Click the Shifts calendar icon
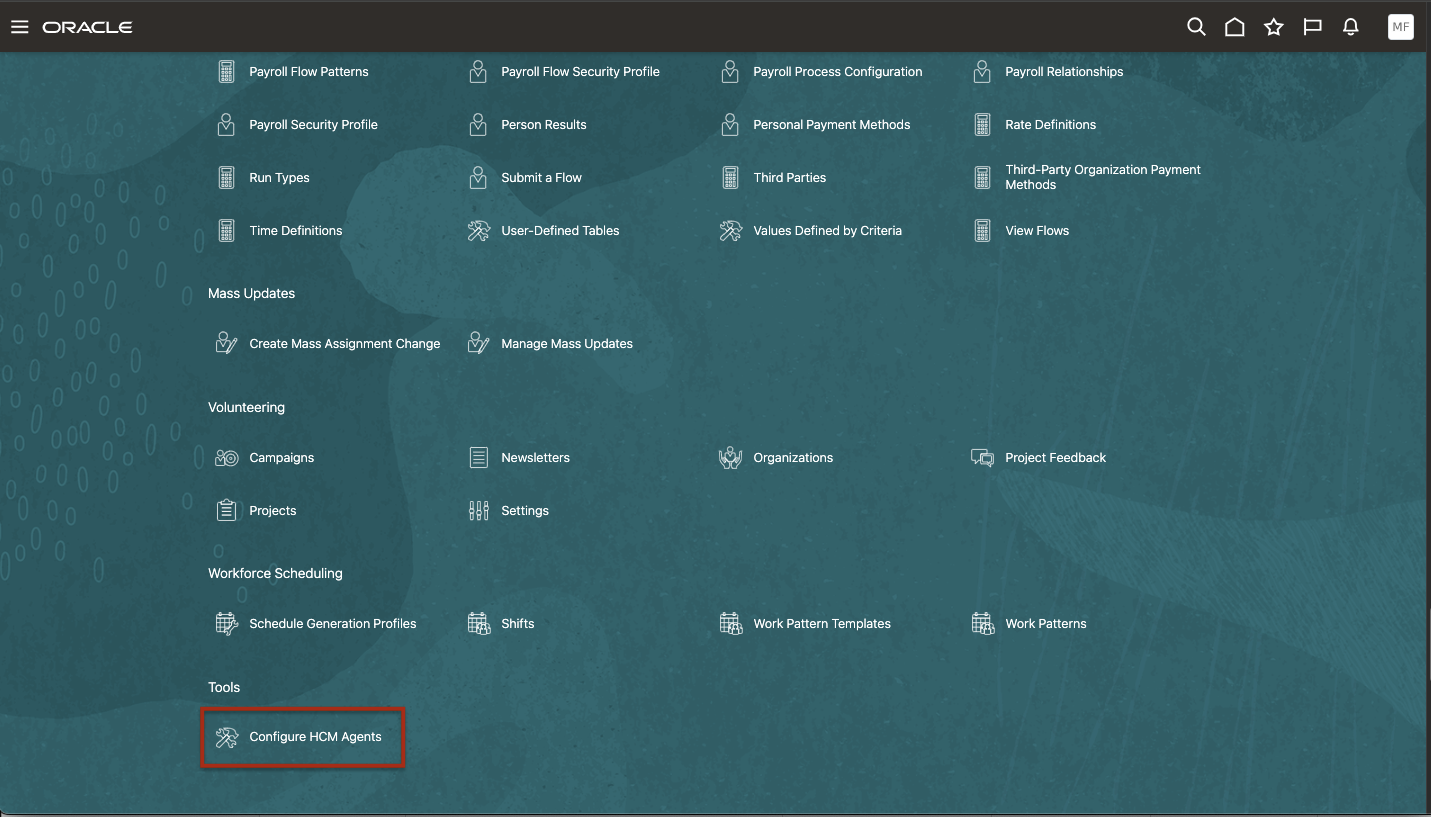 pyautogui.click(x=478, y=624)
